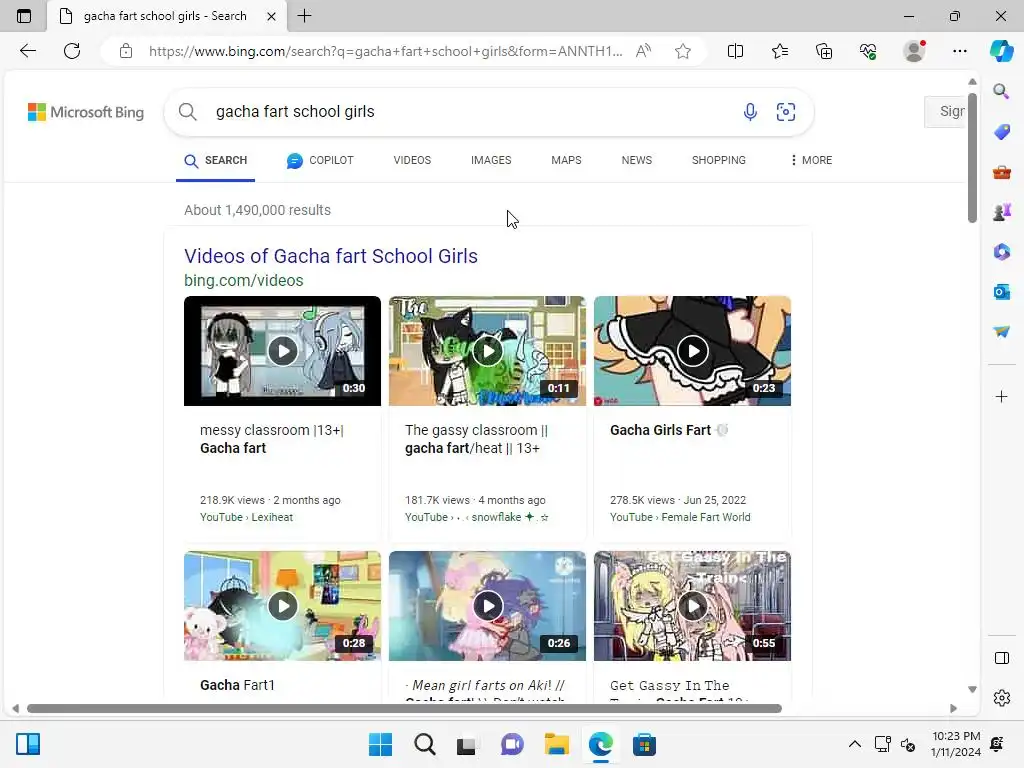Open the taskbar clock and date
The width and height of the screenshot is (1024, 768).
coord(956,744)
